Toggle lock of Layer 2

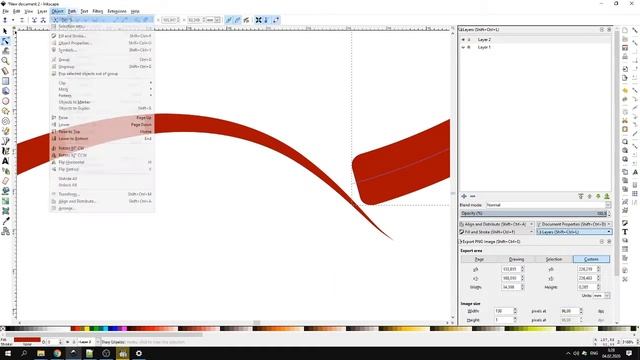(x=469, y=40)
